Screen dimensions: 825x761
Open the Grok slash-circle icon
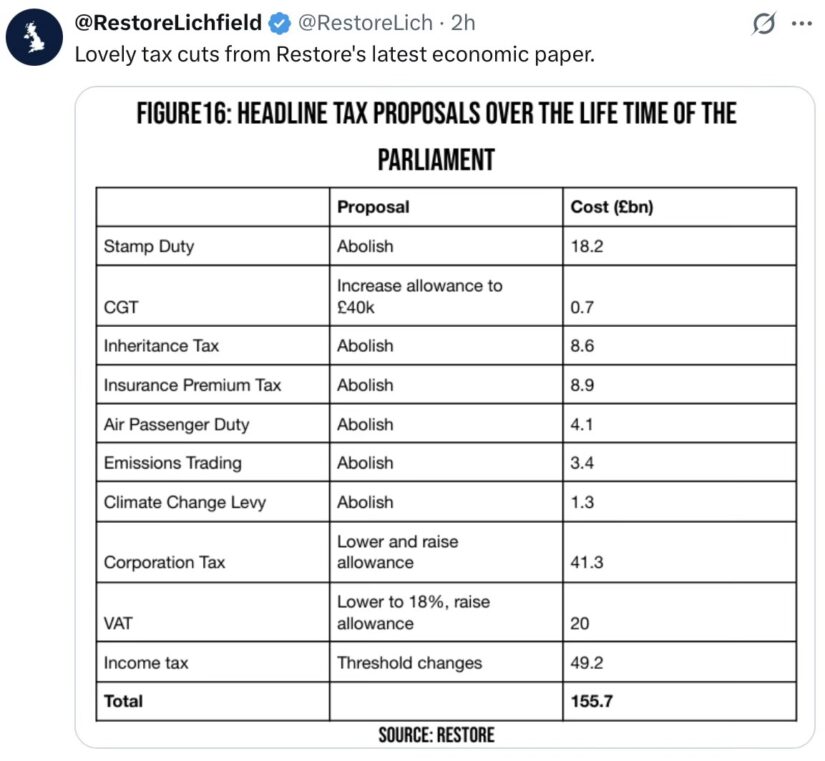point(763,24)
